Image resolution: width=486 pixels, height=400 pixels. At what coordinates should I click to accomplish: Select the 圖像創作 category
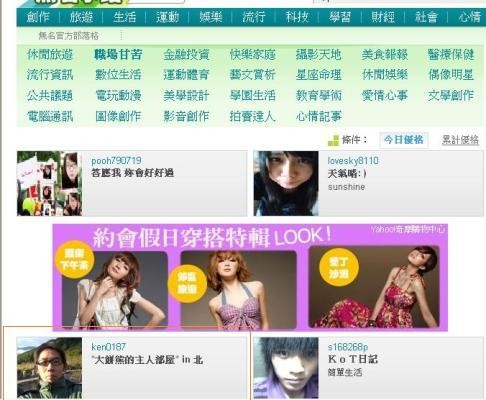tap(118, 116)
